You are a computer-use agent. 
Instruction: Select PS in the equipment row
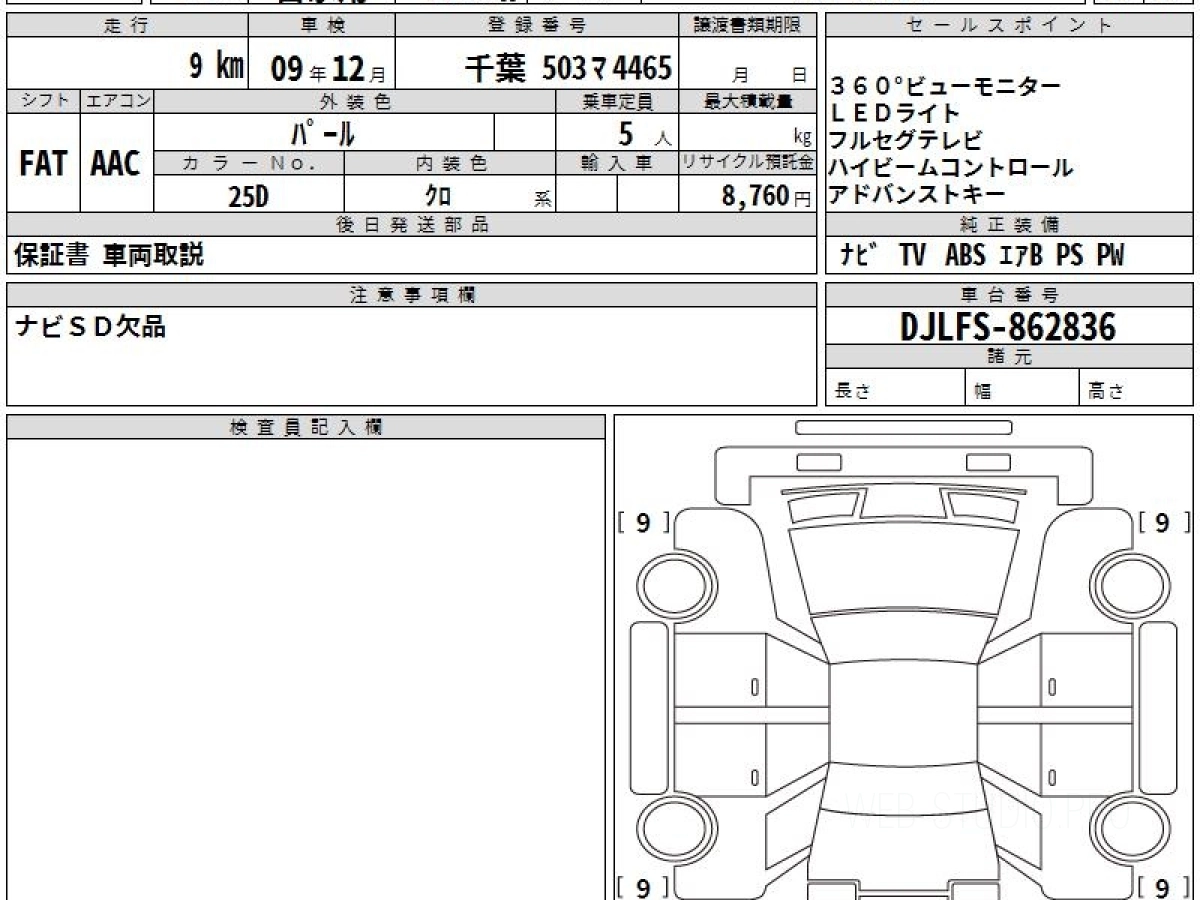coord(1069,255)
